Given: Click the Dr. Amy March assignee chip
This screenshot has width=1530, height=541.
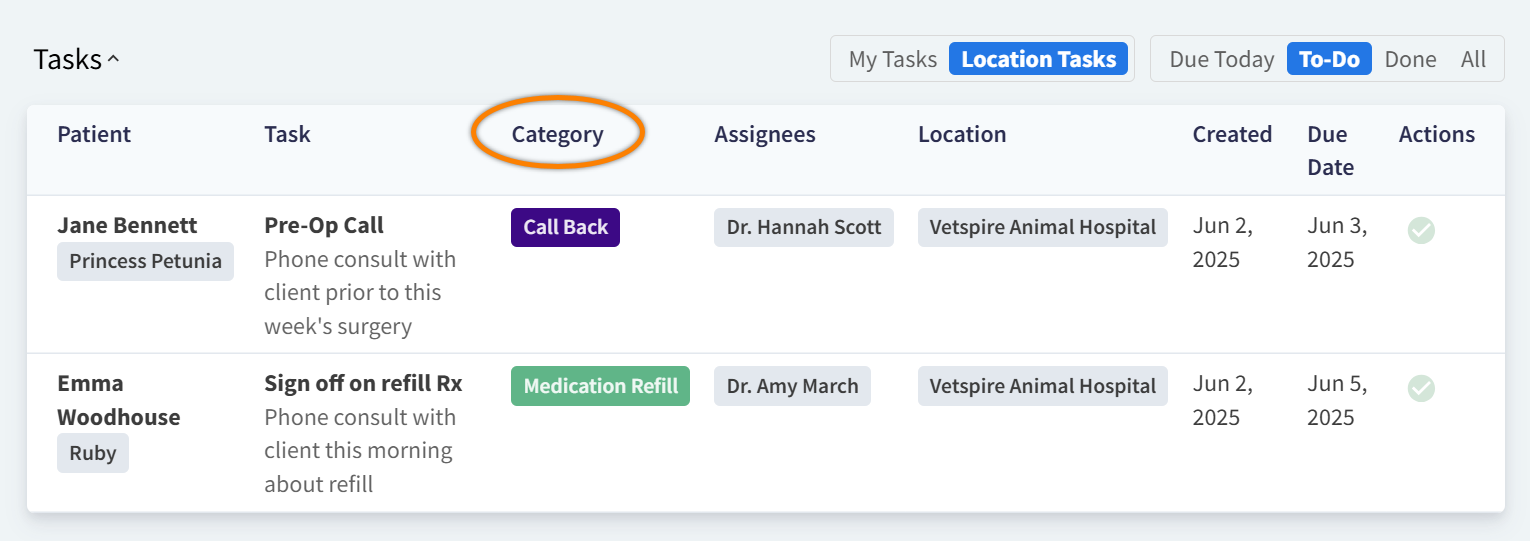Looking at the screenshot, I should pyautogui.click(x=792, y=386).
